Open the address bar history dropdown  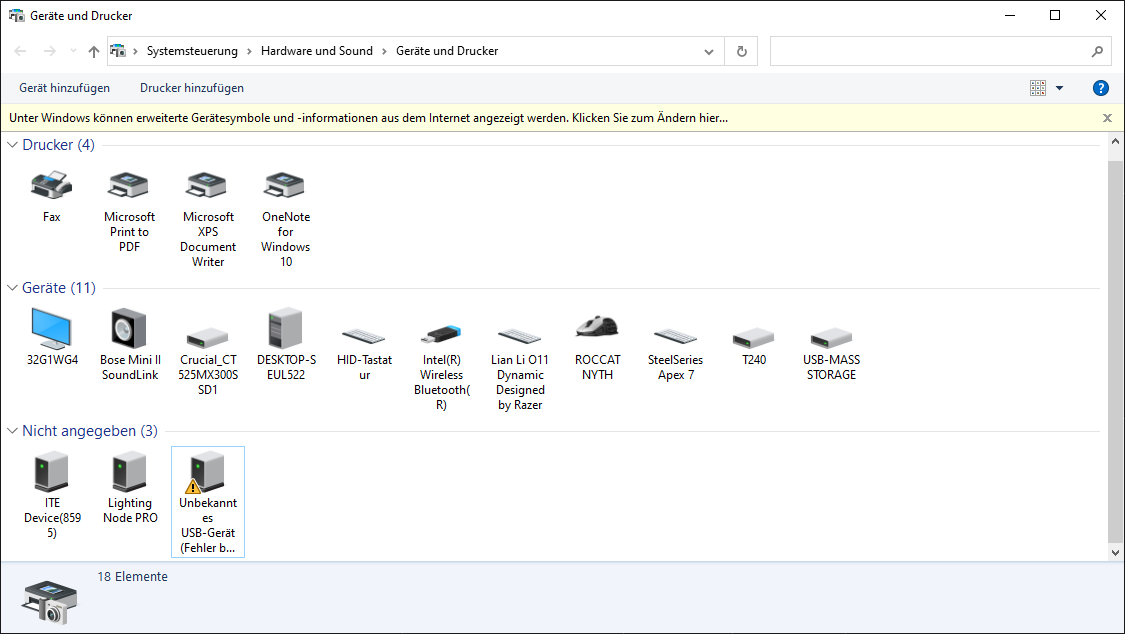click(x=709, y=52)
